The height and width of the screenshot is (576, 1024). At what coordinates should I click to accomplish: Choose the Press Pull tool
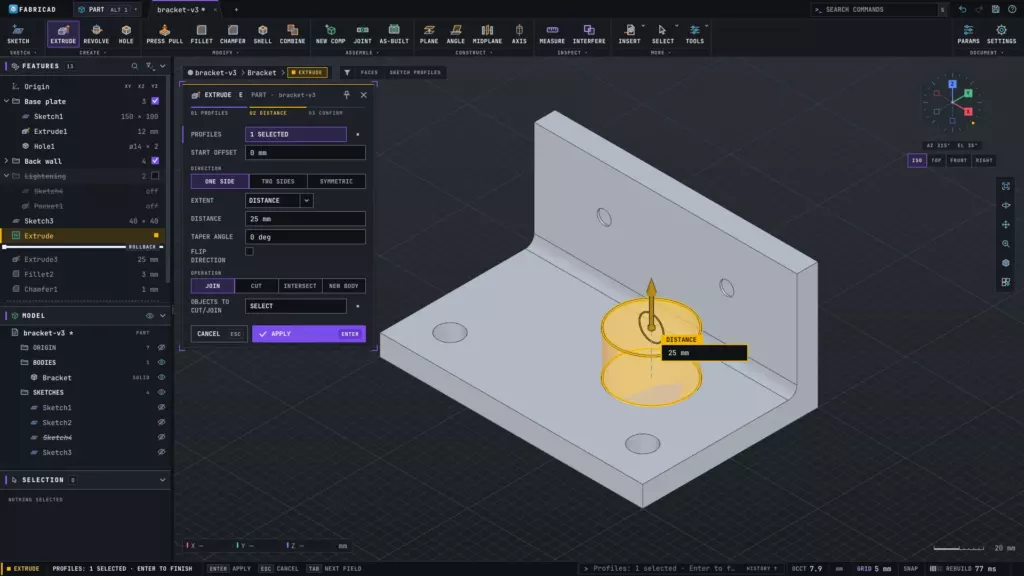click(165, 33)
